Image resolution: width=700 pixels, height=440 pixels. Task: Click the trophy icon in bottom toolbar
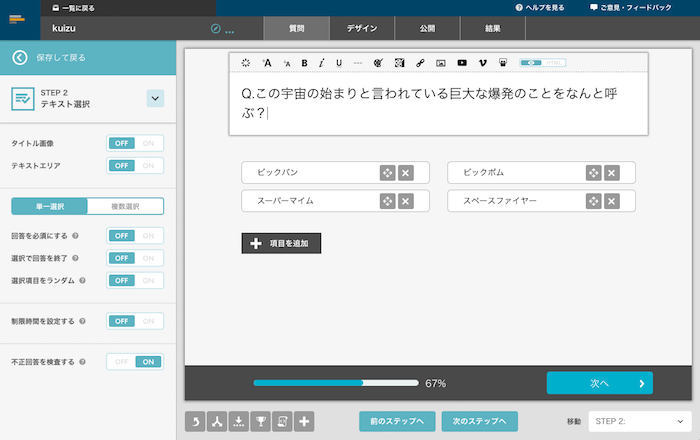coord(261,421)
